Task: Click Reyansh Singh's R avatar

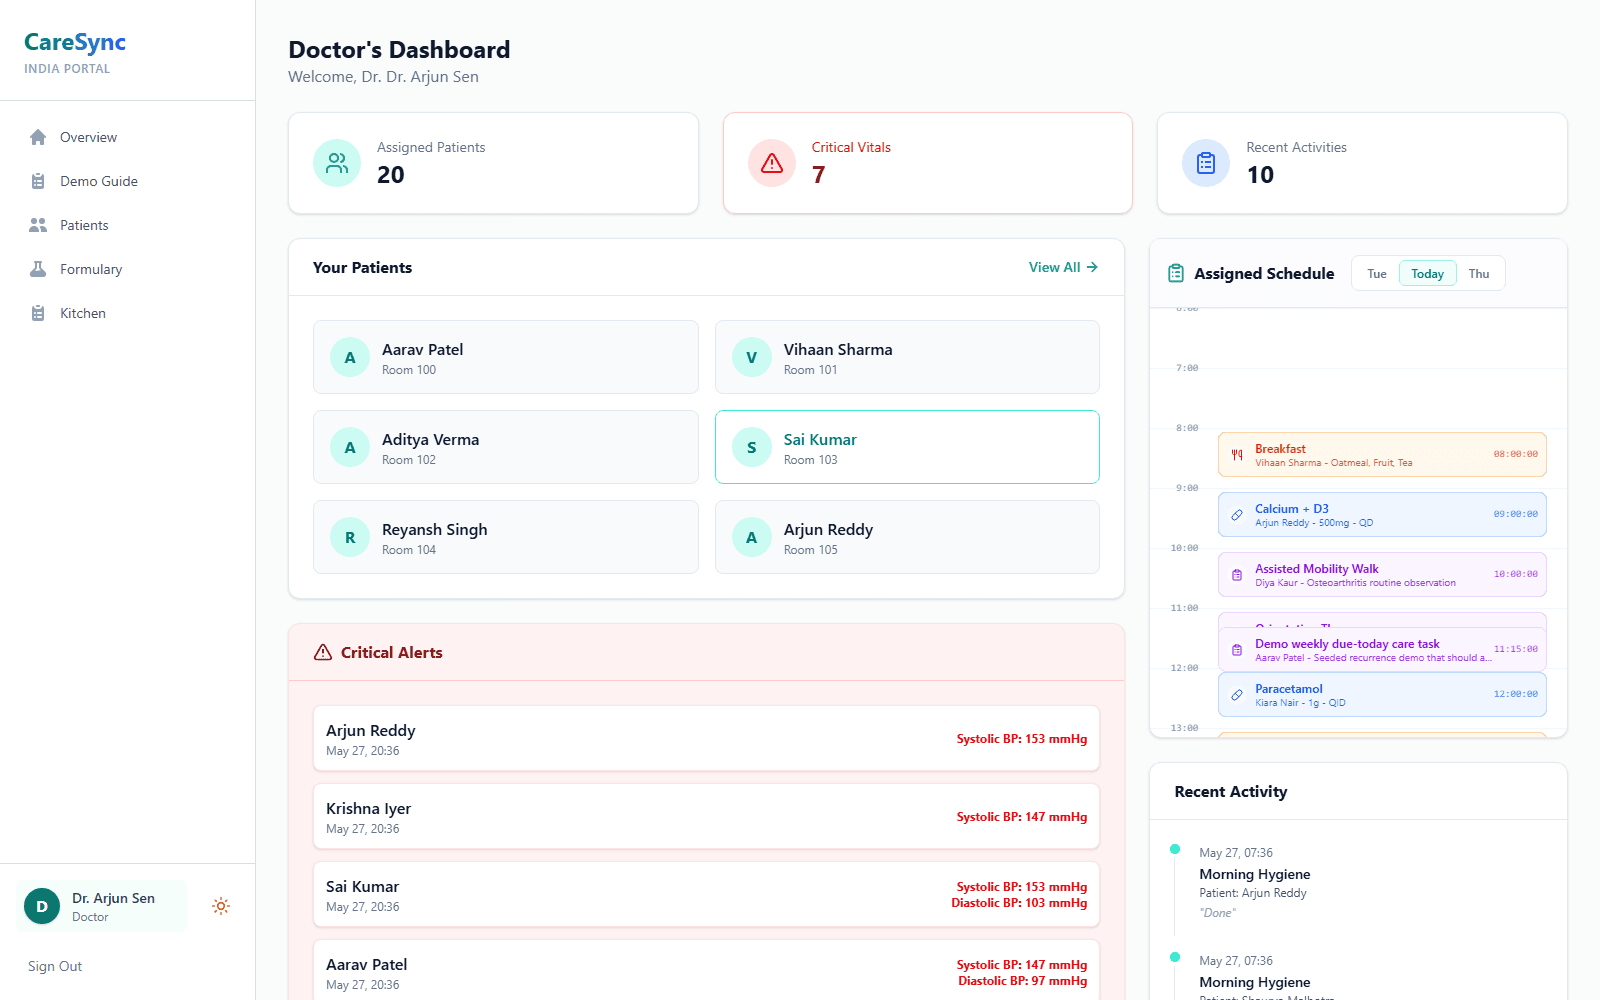Action: coord(350,537)
